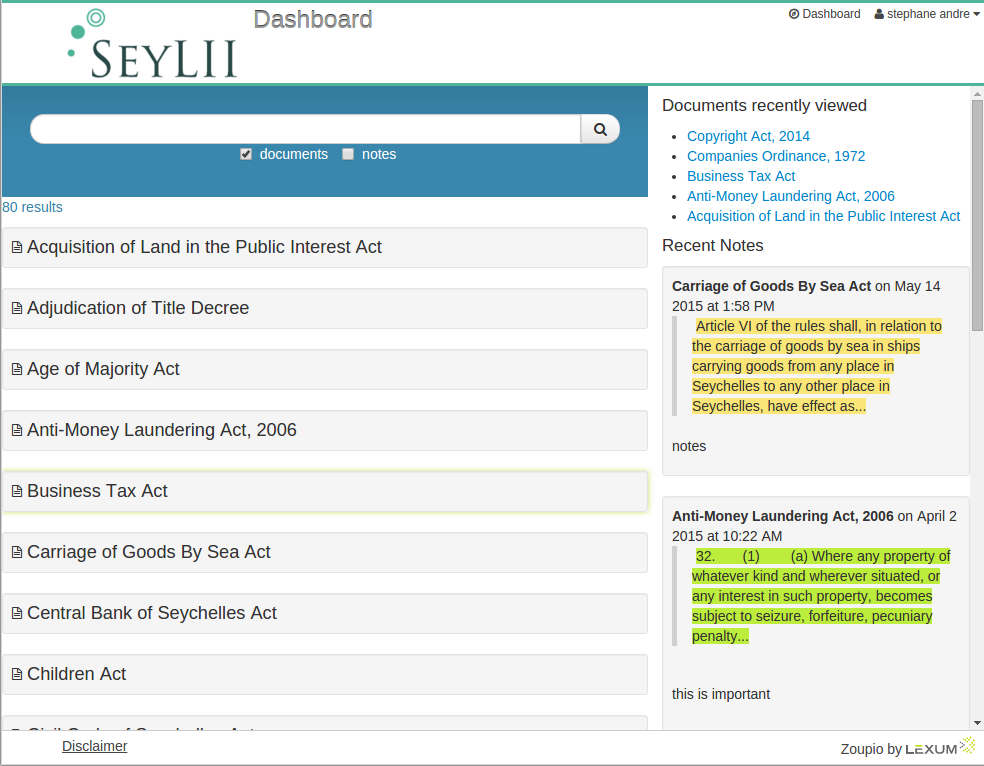Screen dimensions: 984x766
Task: Click document icon beside Children Act
Action: coord(17,675)
